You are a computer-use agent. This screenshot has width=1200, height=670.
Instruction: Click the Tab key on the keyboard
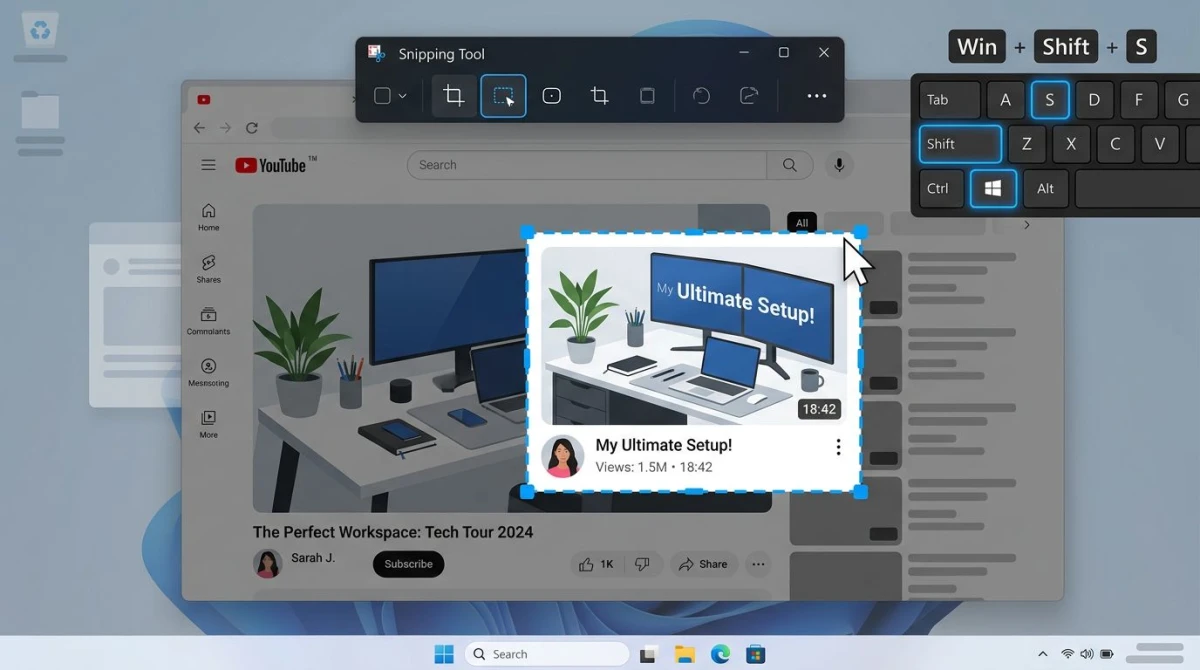coord(950,100)
